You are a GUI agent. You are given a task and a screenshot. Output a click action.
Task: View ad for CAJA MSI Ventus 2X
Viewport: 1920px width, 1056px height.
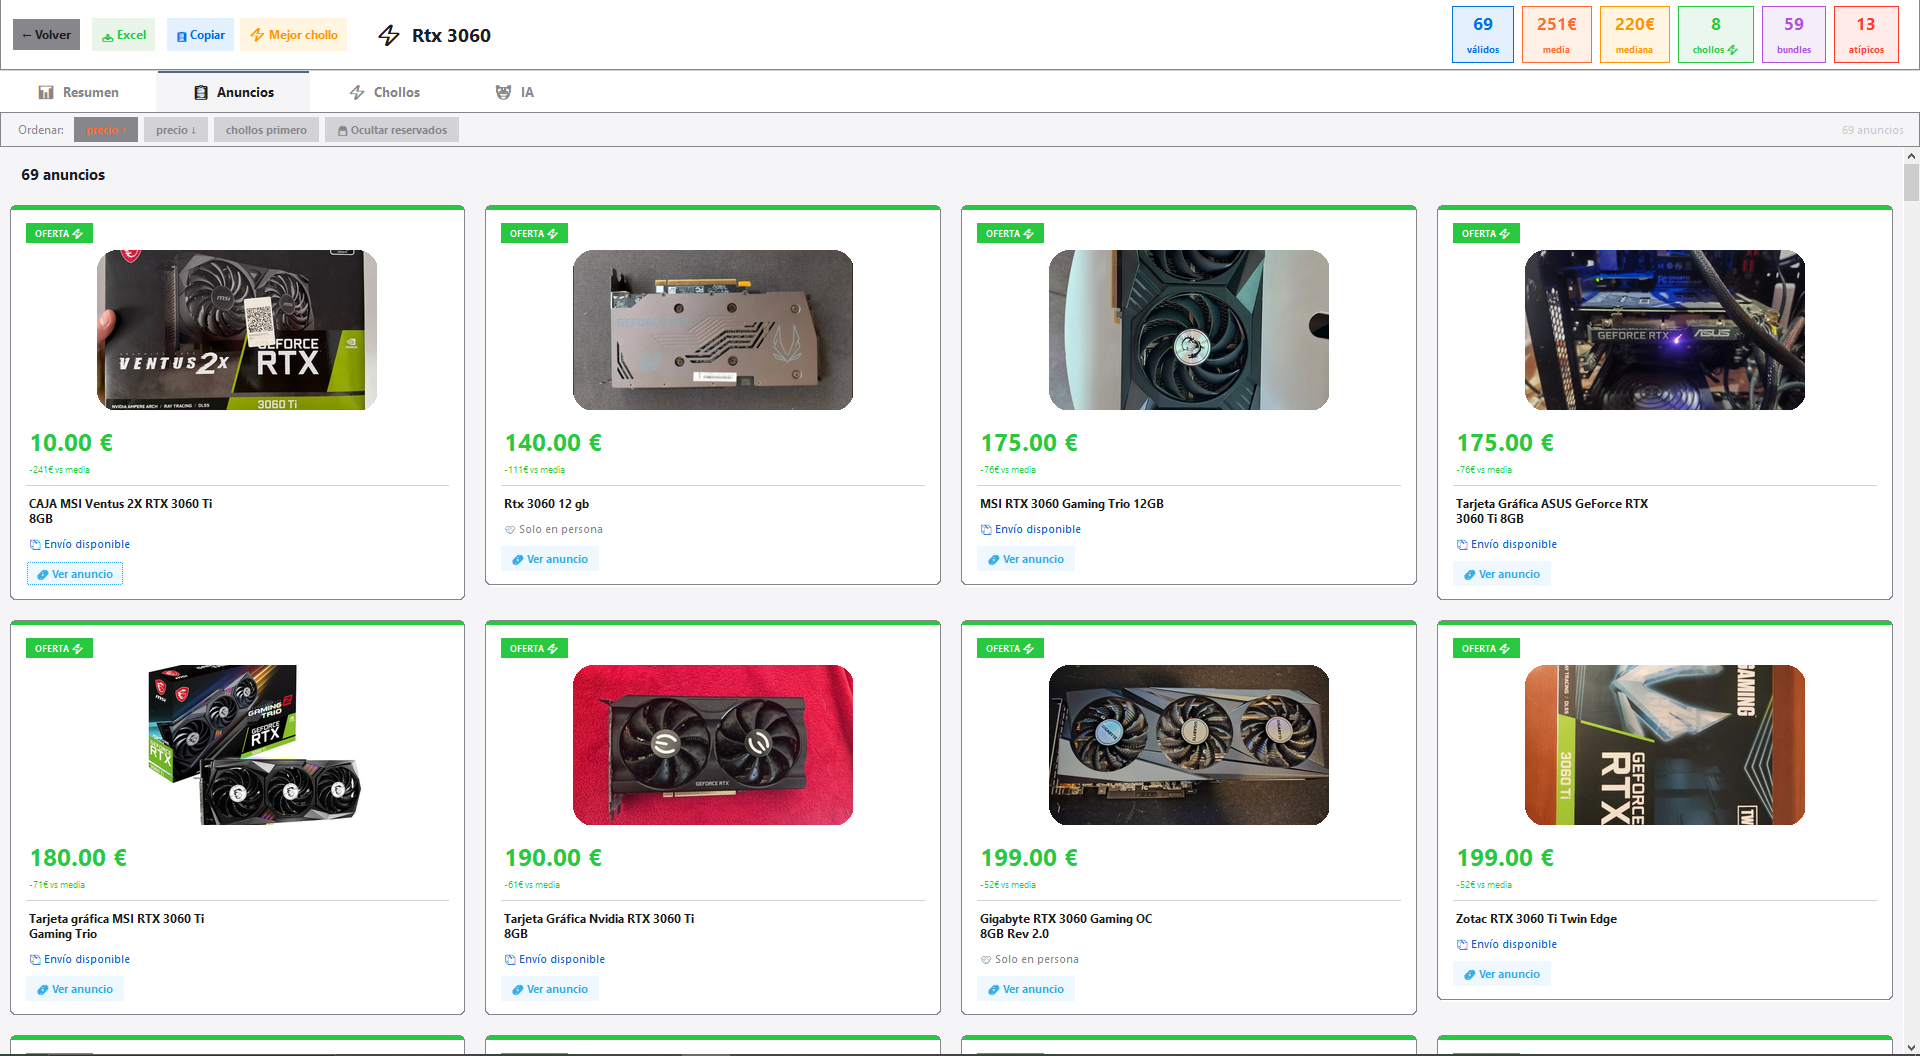[75, 574]
